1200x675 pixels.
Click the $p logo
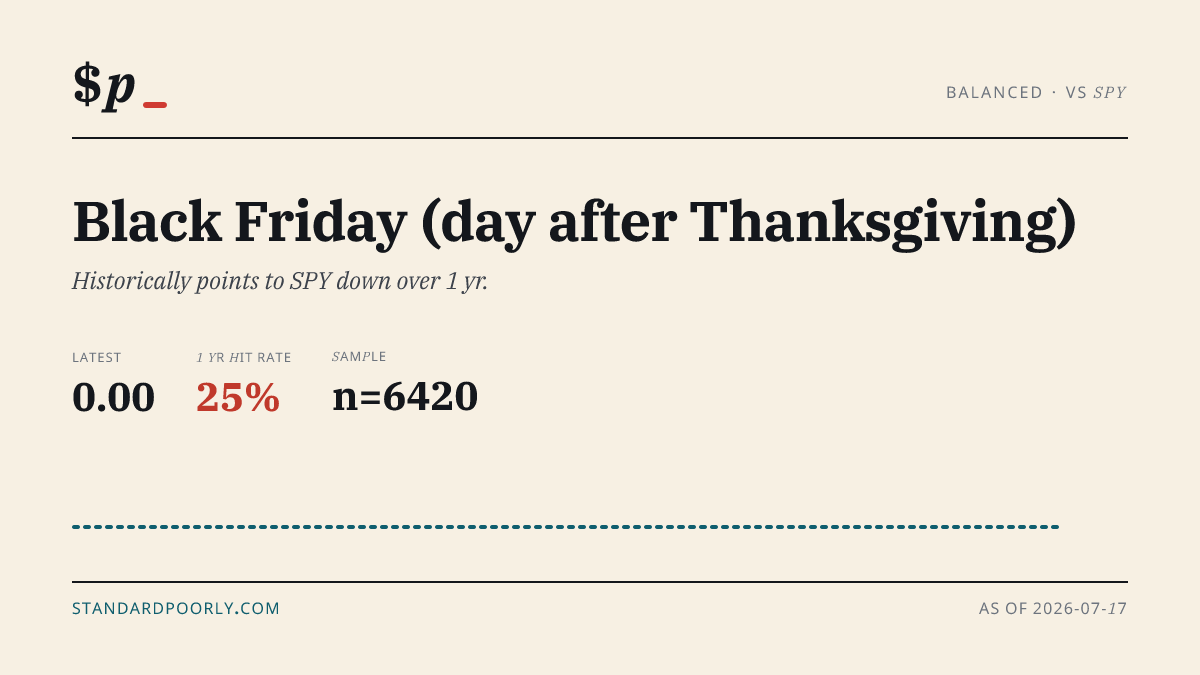104,85
